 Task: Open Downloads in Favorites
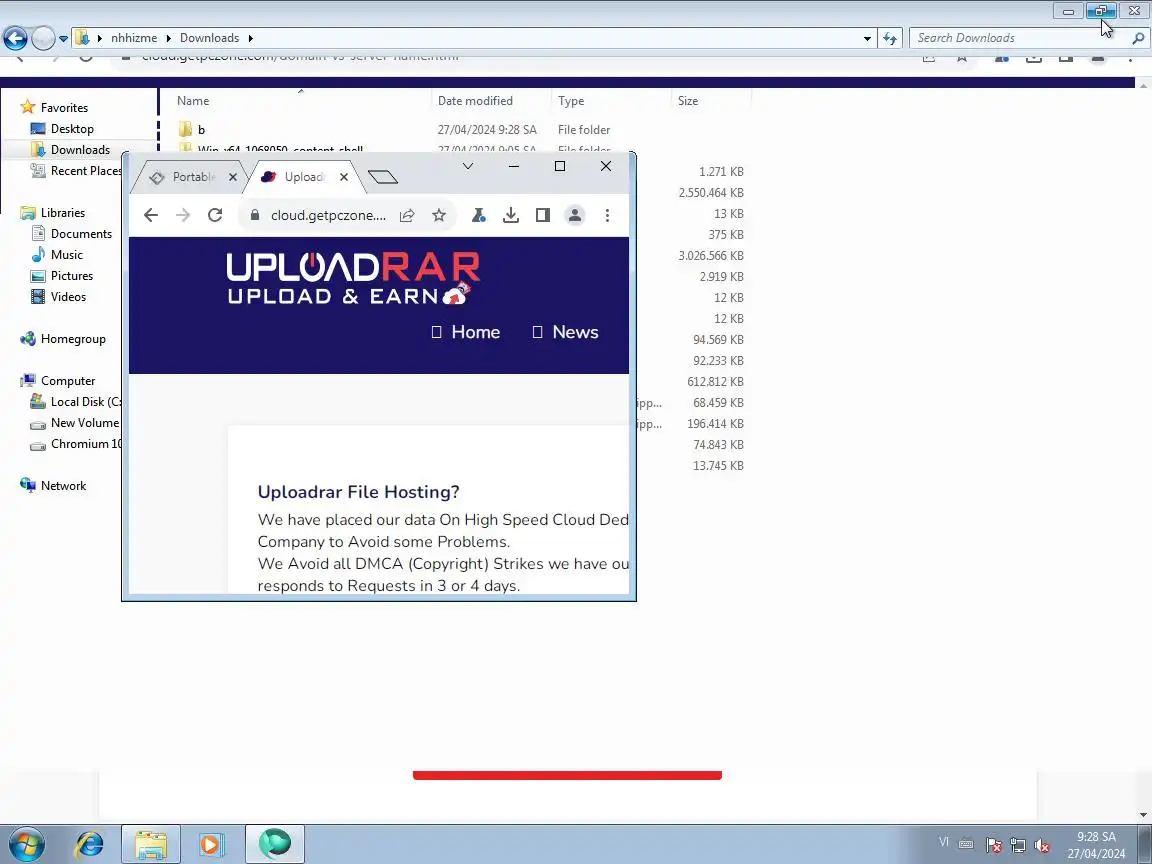80,150
